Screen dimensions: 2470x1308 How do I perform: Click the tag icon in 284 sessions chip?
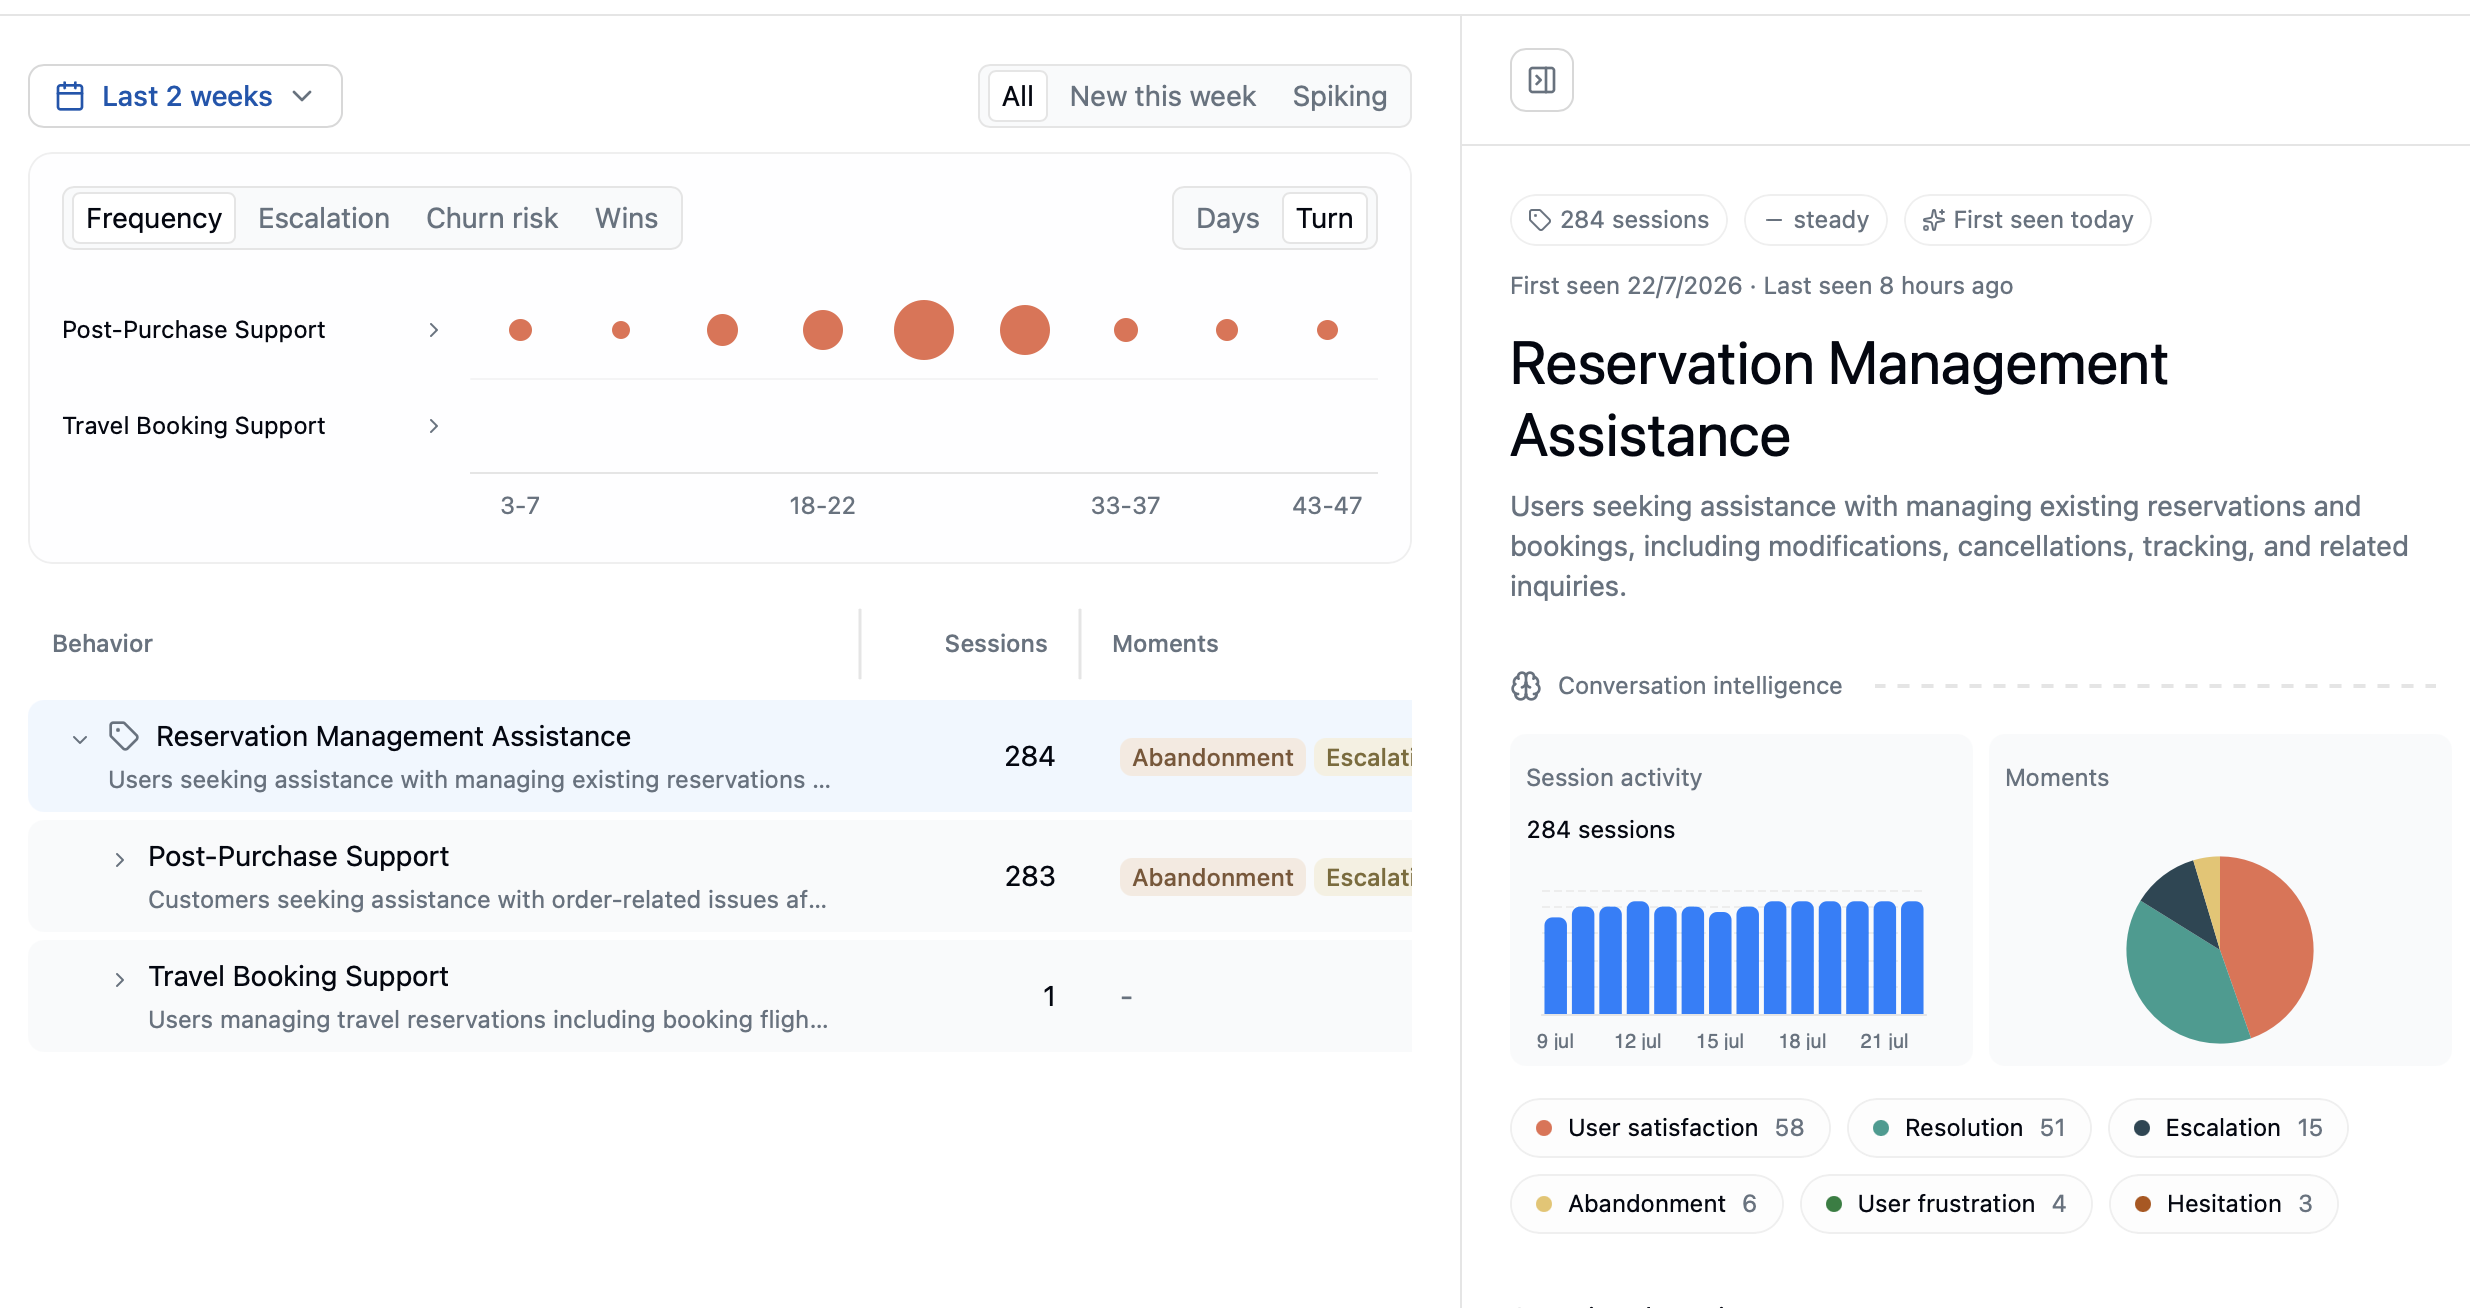[1540, 220]
